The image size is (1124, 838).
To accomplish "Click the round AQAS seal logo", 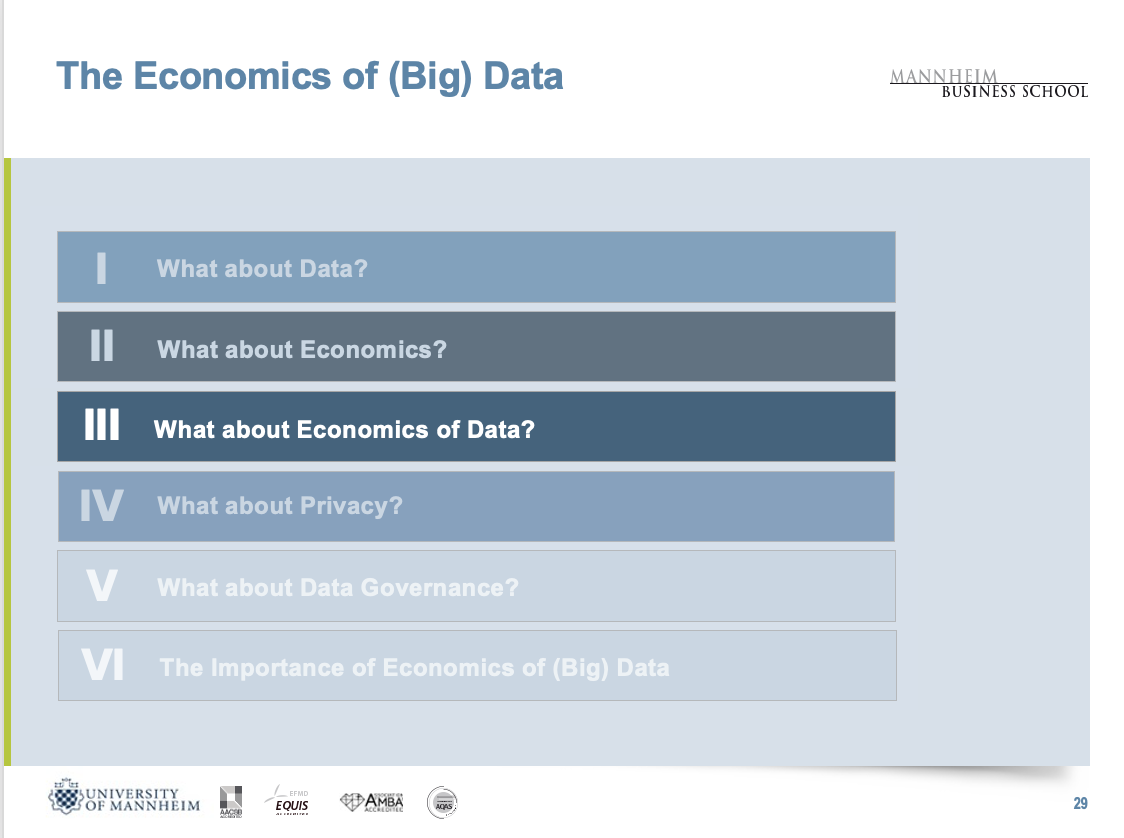I will pos(442,802).
